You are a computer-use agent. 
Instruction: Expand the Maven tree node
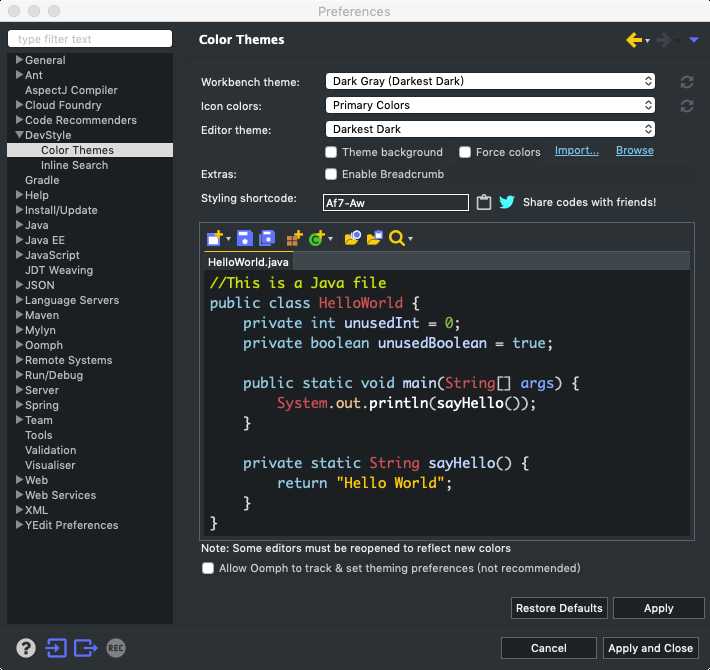click(19, 315)
